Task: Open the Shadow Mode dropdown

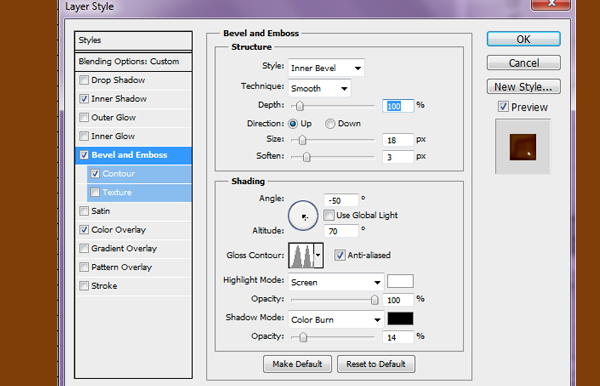Action: [336, 319]
